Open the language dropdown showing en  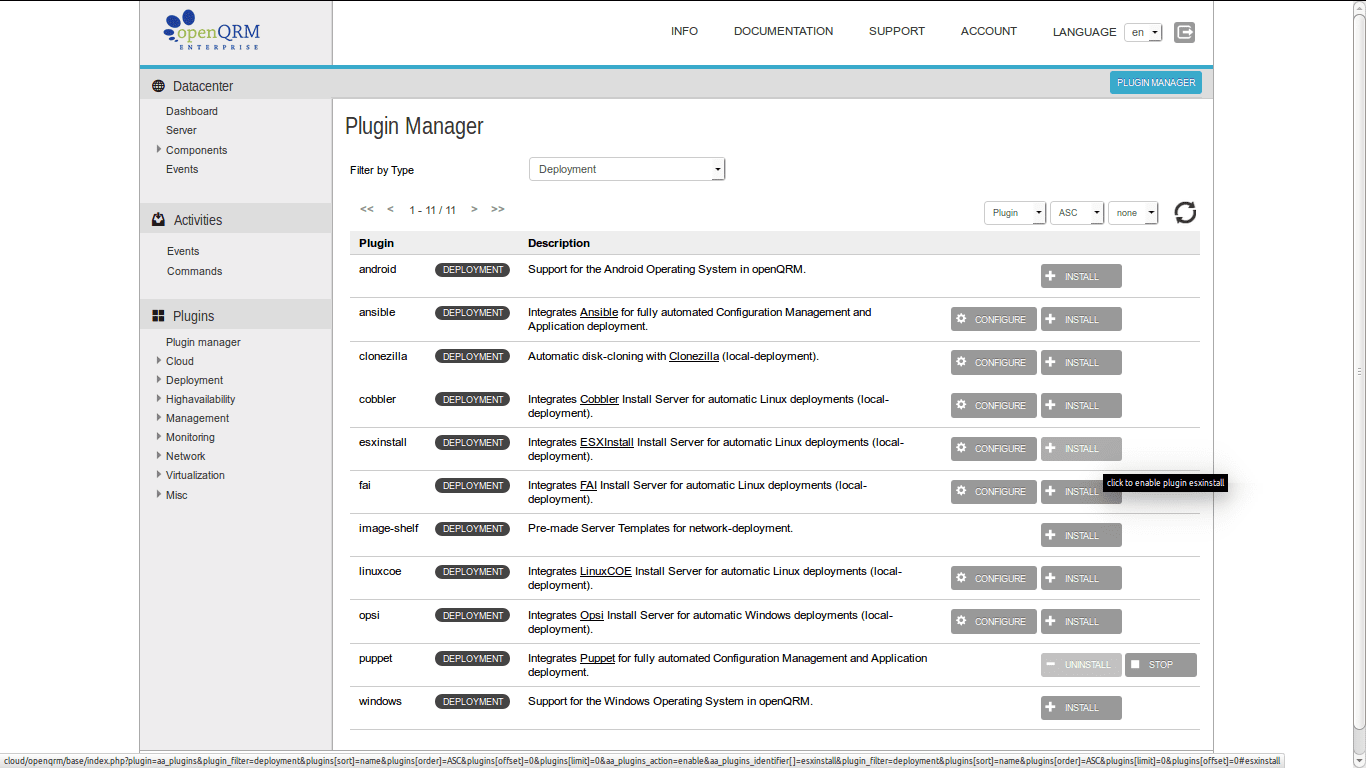click(1143, 32)
